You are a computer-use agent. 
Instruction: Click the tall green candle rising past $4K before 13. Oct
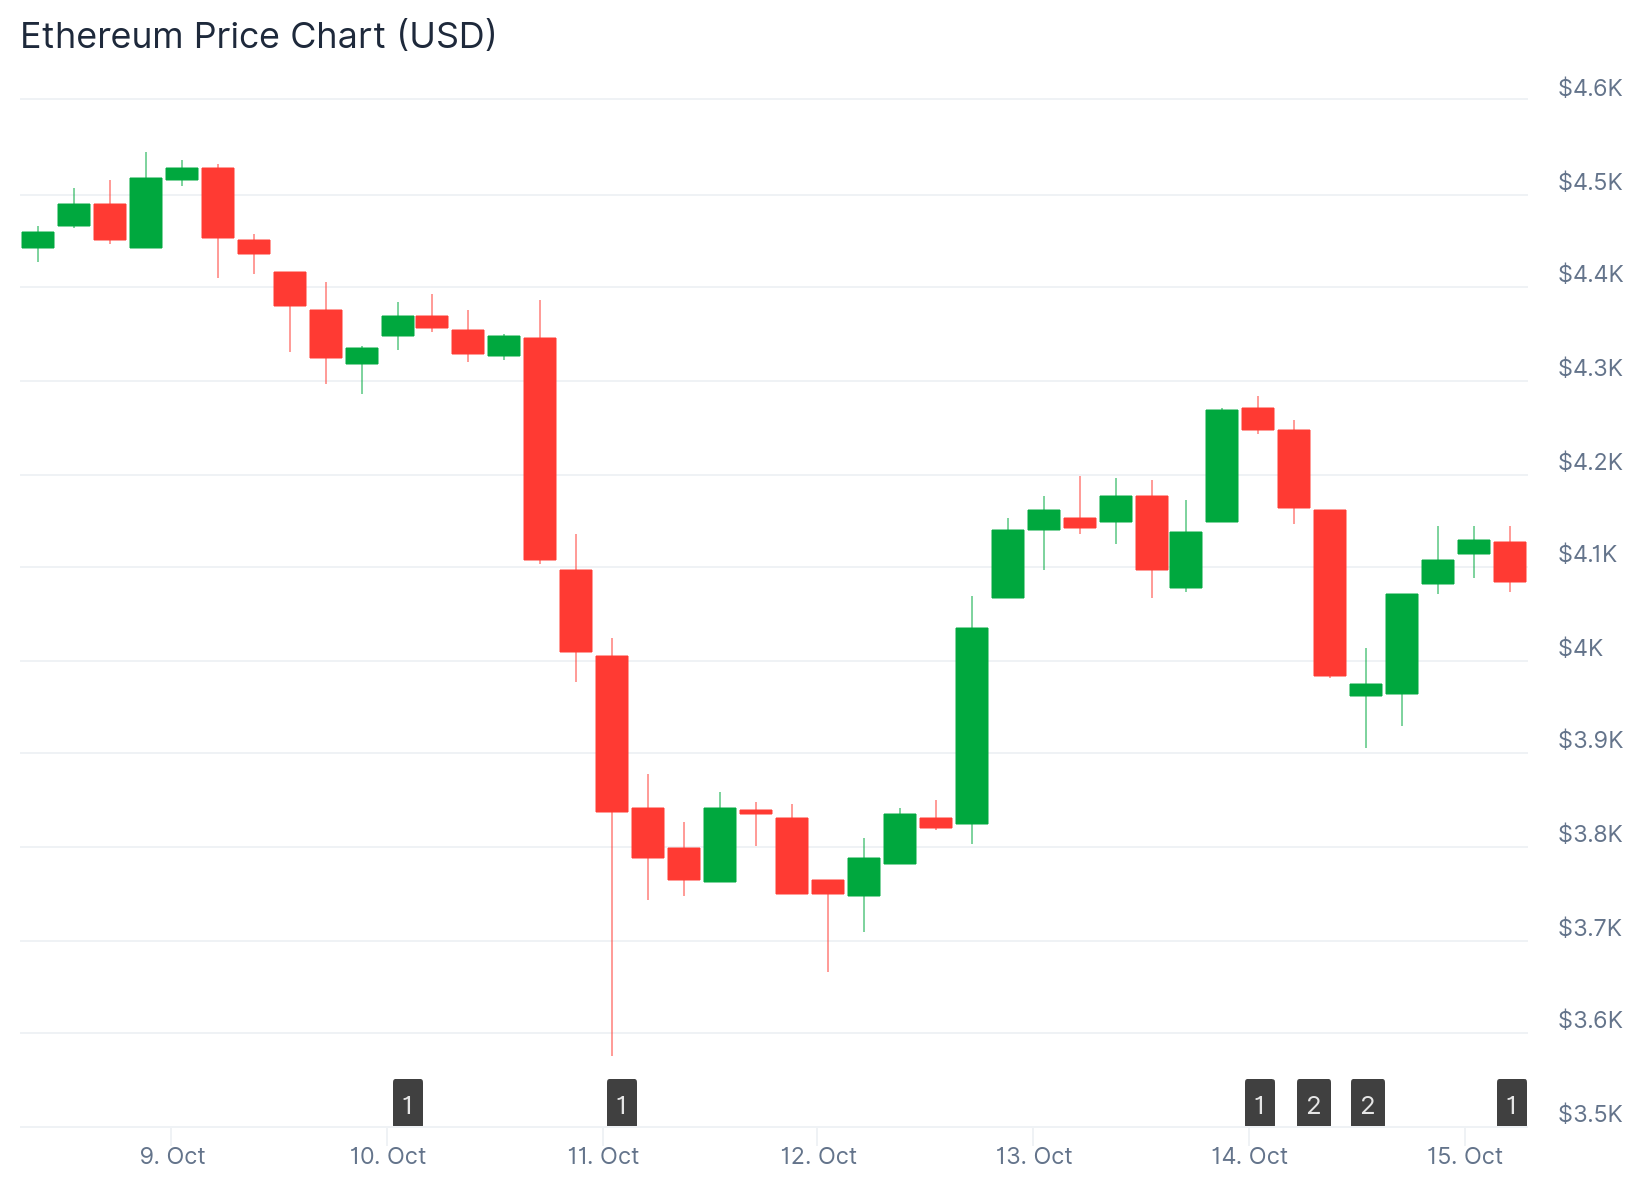972,725
